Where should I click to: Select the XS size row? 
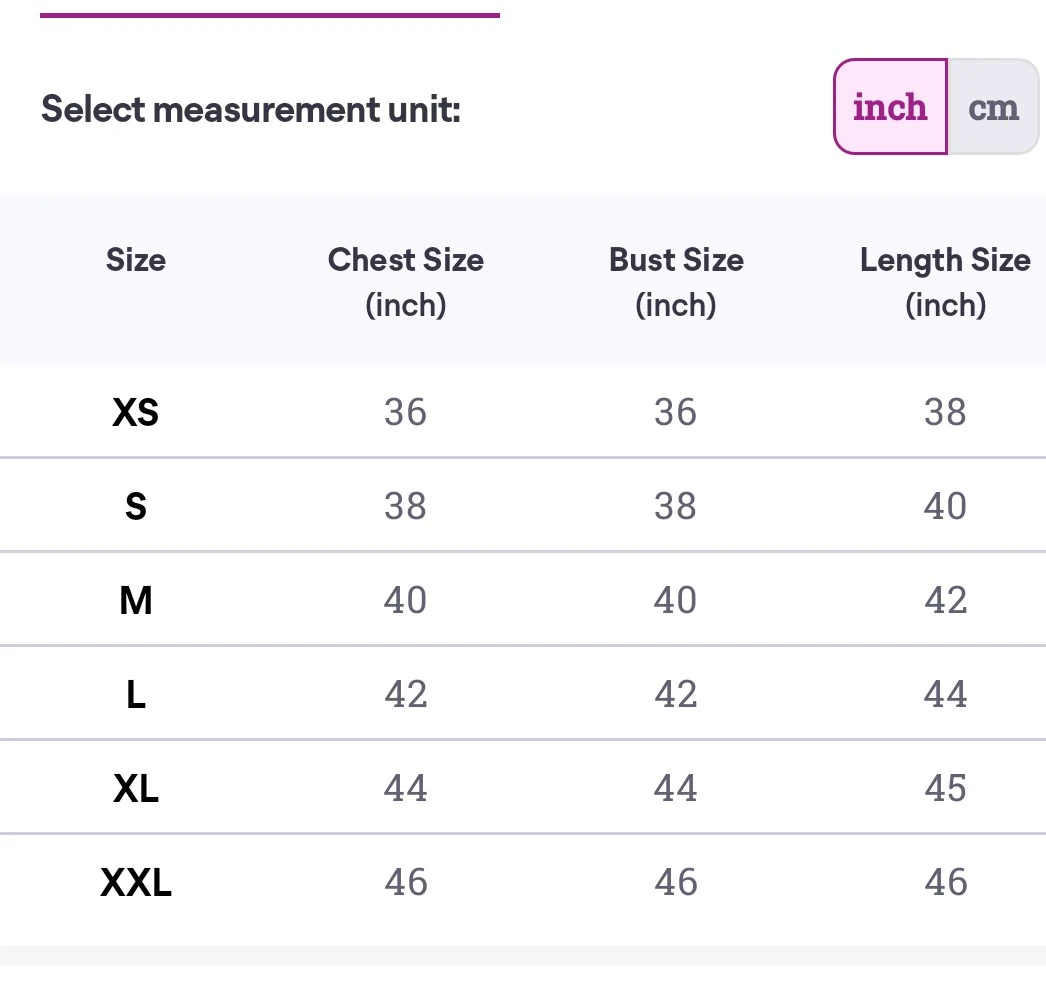tap(135, 411)
